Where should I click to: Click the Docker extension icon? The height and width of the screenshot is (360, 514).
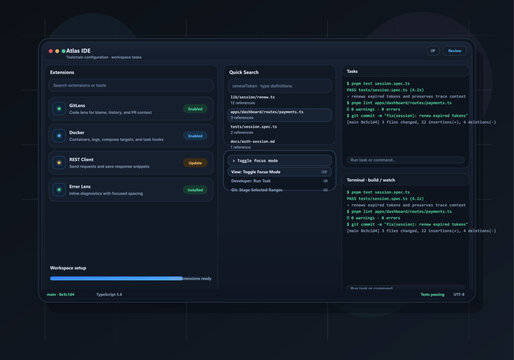[x=59, y=136]
